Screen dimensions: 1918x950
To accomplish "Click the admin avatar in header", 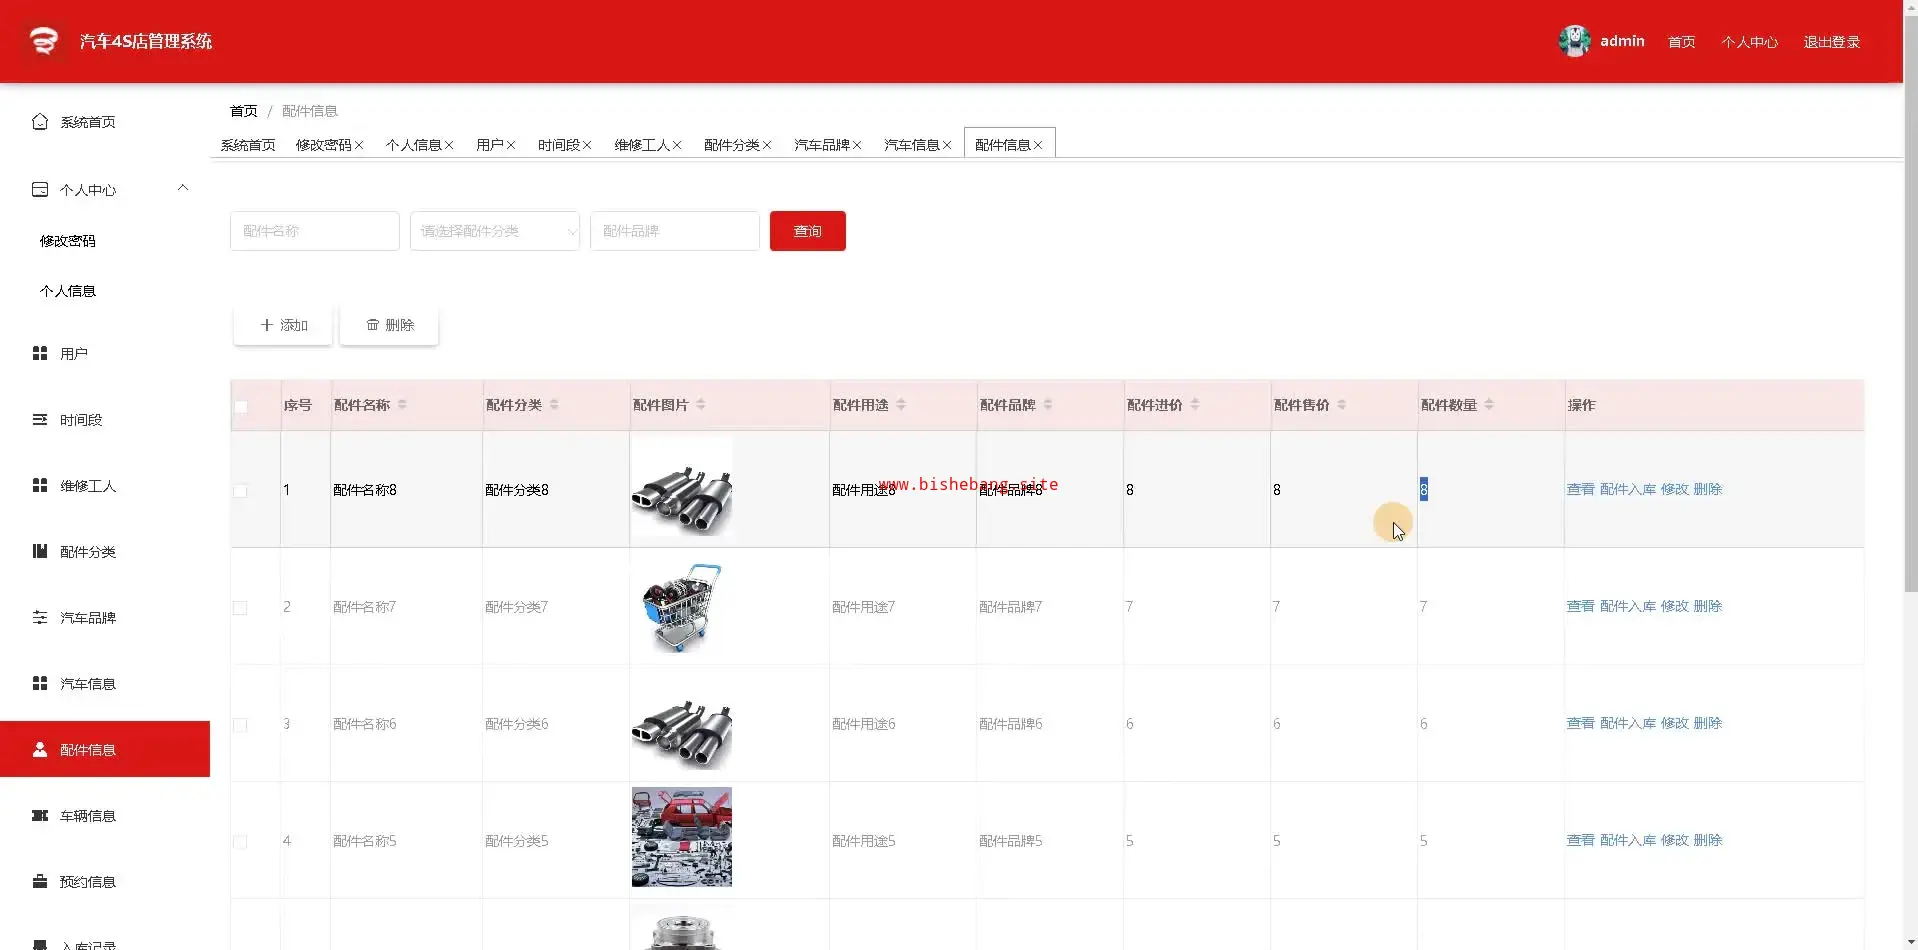I will [1574, 41].
